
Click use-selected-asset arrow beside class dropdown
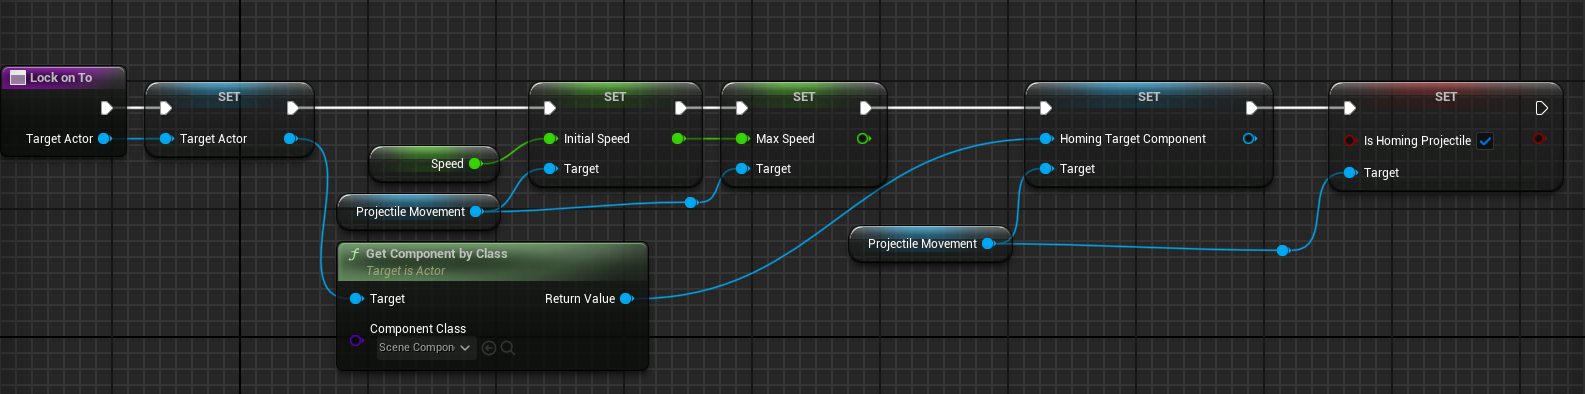coord(489,348)
